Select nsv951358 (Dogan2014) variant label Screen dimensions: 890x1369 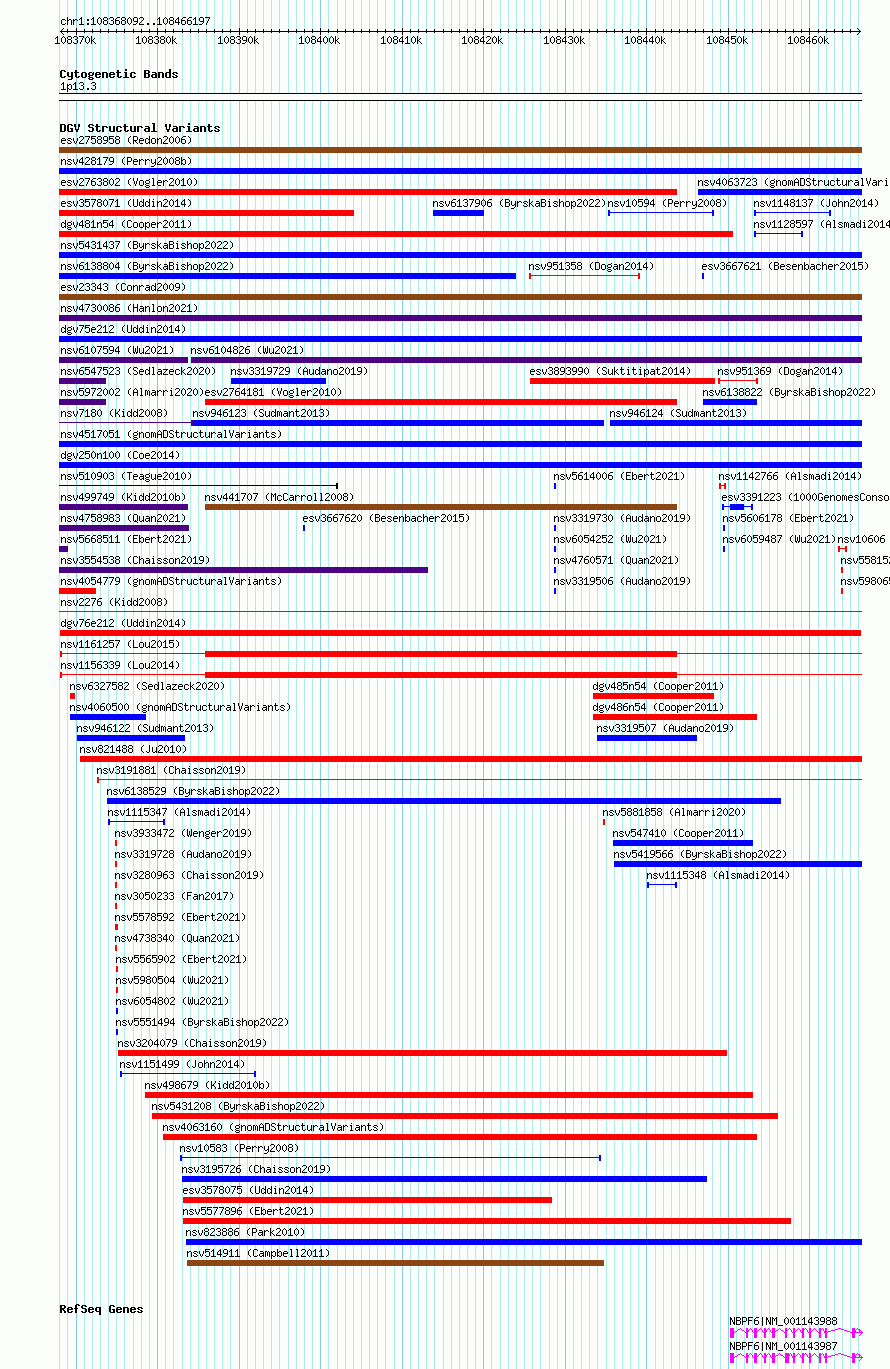point(591,266)
